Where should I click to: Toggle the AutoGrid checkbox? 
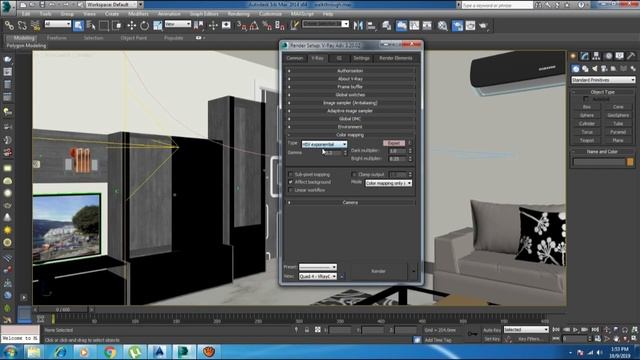586,99
